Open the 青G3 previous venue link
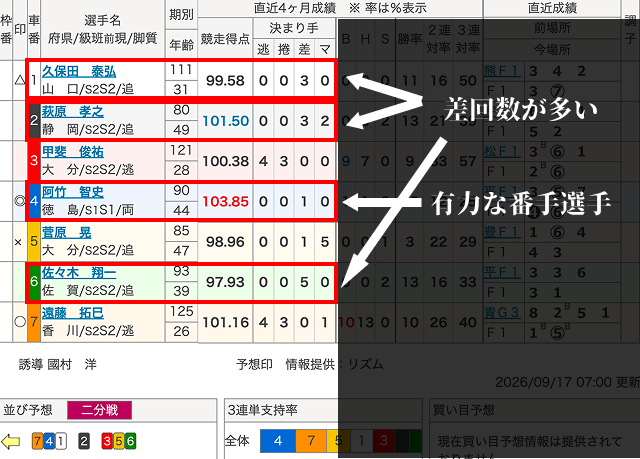 click(502, 313)
